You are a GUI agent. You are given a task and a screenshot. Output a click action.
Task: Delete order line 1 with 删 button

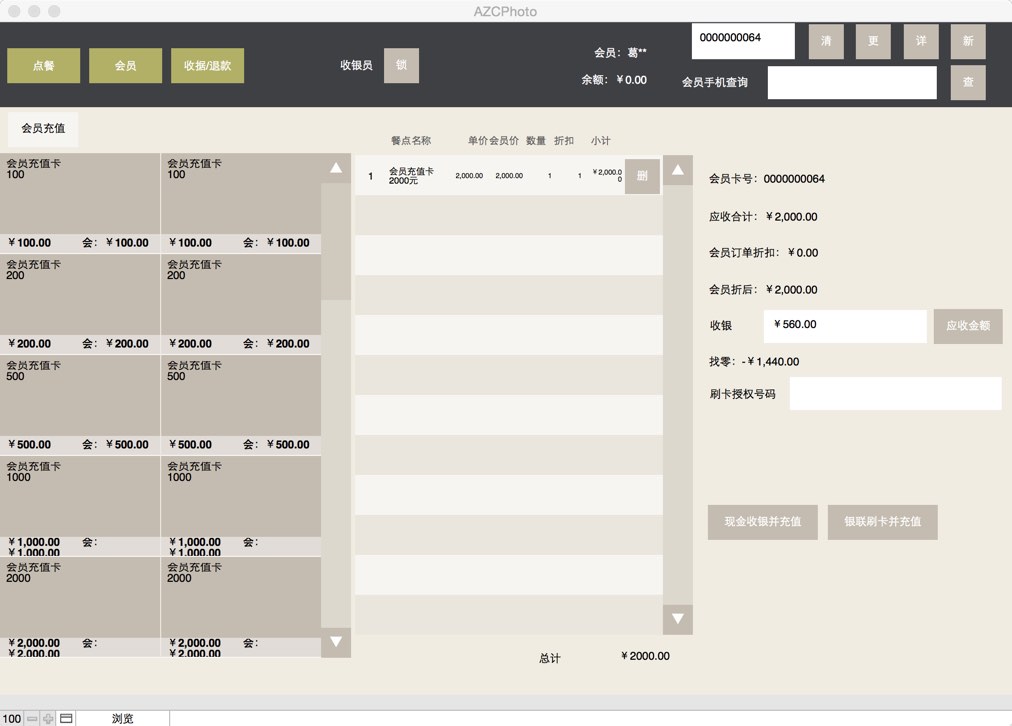pos(642,176)
